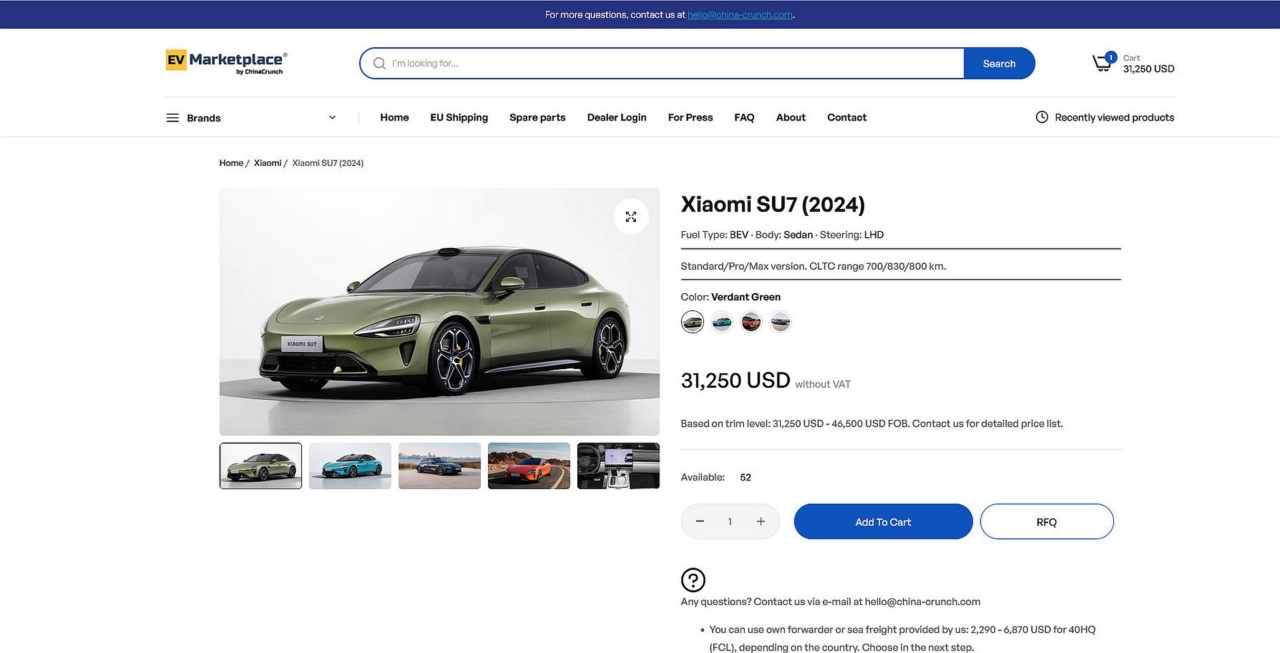The image size is (1280, 653).
Task: Open the About page
Action: 791,117
